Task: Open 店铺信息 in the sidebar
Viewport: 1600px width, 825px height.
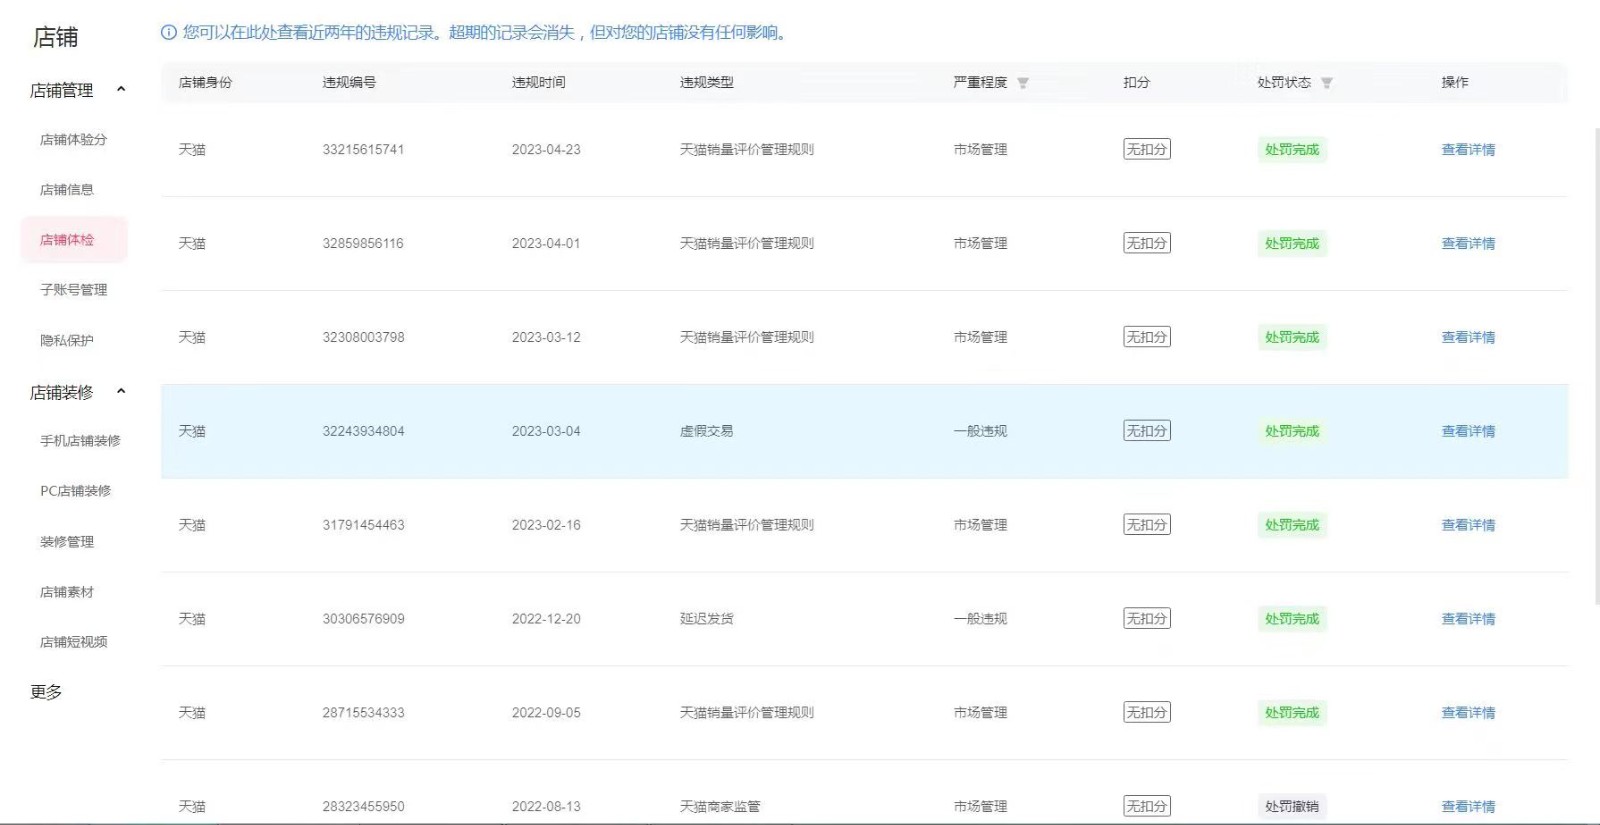Action: (x=67, y=190)
